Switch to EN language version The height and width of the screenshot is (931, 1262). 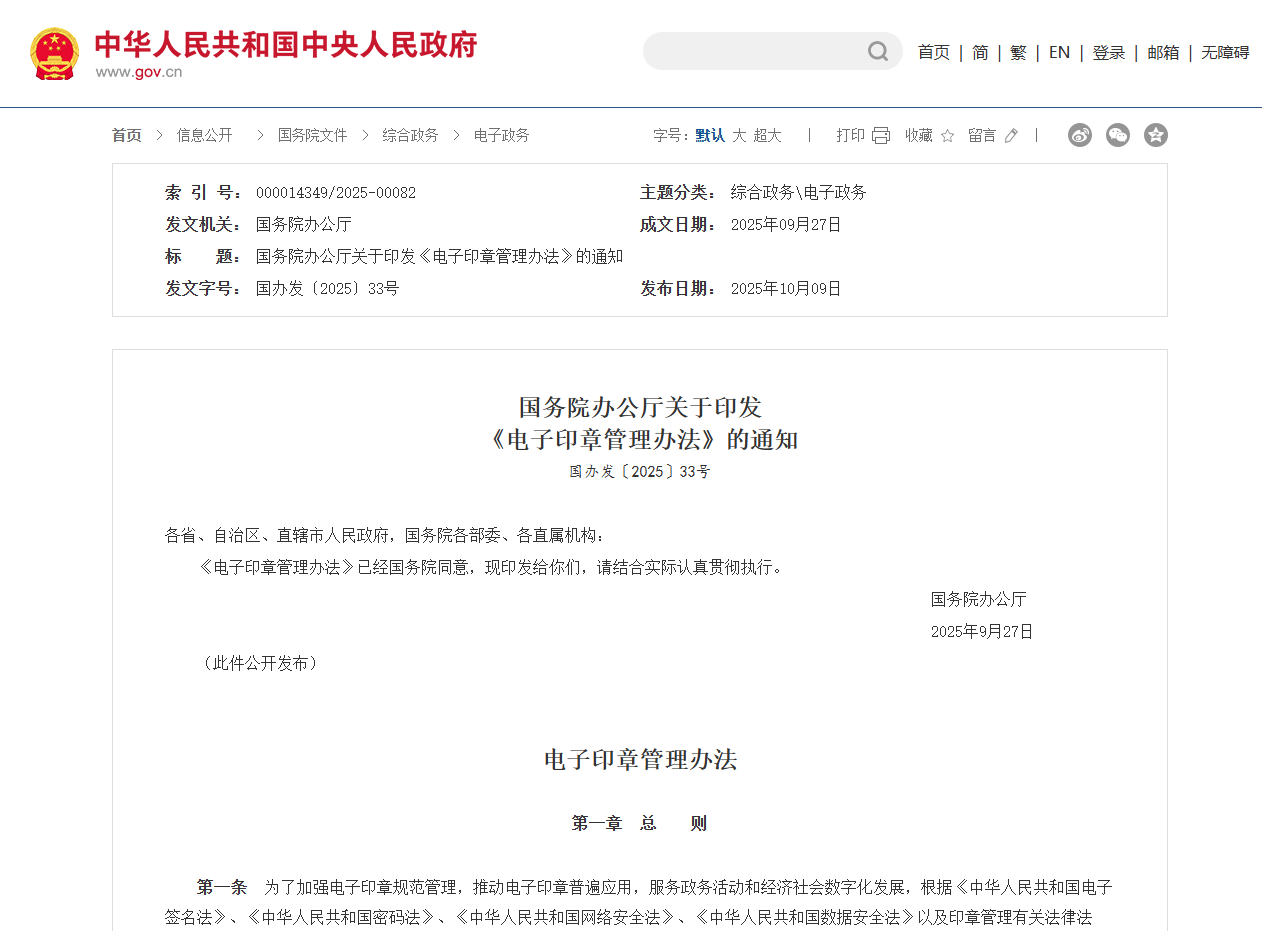coord(1059,52)
